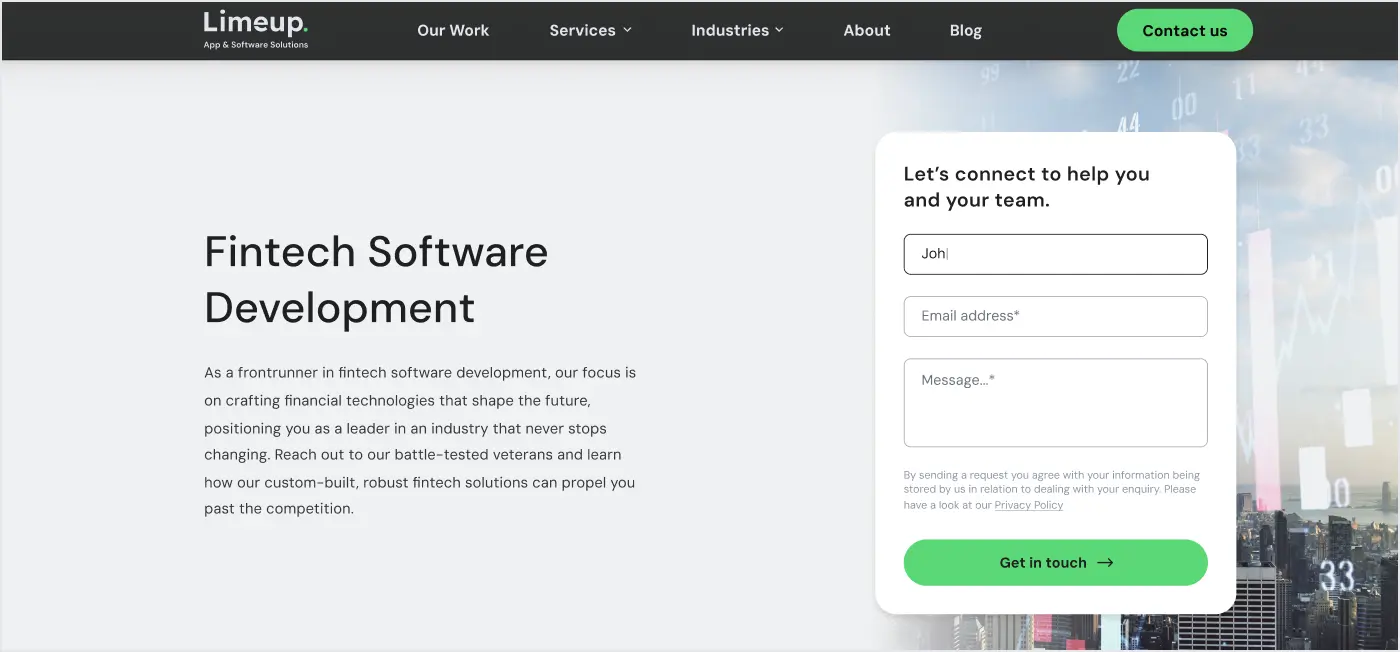Image resolution: width=1400 pixels, height=652 pixels.
Task: Click the "Fintech Software Development" heading
Action: pos(376,279)
